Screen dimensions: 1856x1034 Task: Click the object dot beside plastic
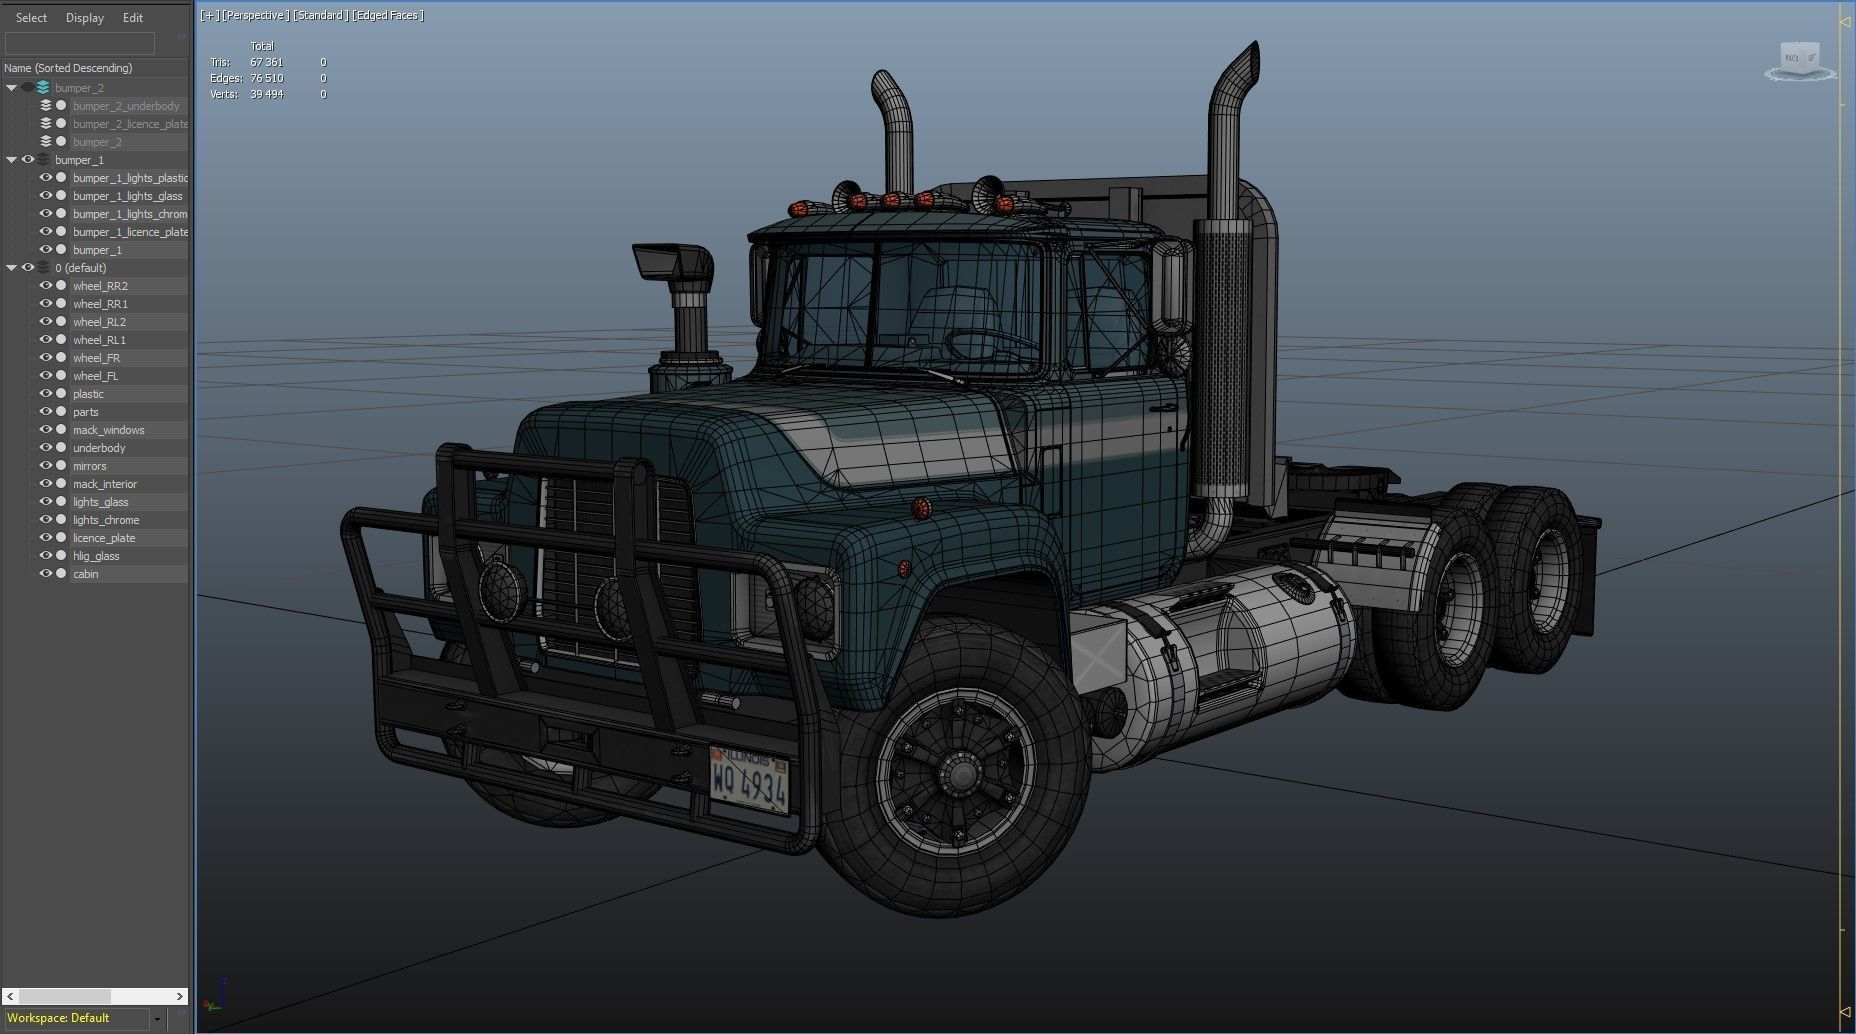(61, 394)
